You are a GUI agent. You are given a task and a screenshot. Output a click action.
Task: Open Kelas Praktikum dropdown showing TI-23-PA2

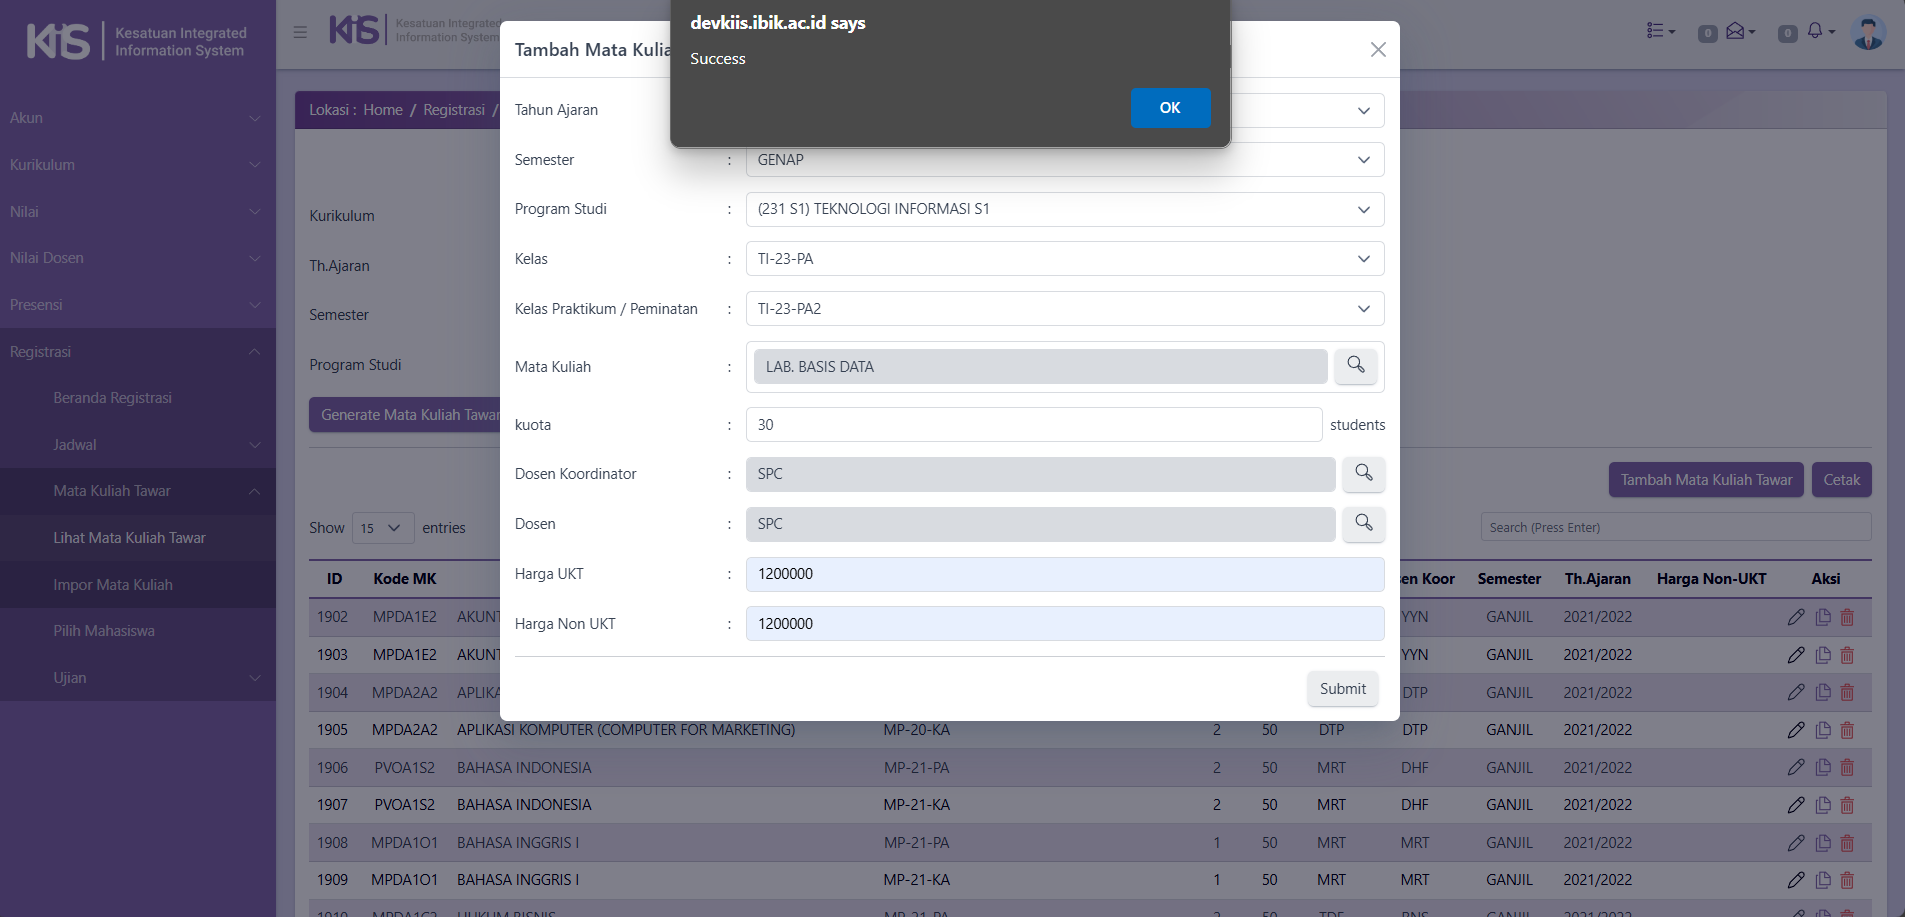(x=1064, y=309)
